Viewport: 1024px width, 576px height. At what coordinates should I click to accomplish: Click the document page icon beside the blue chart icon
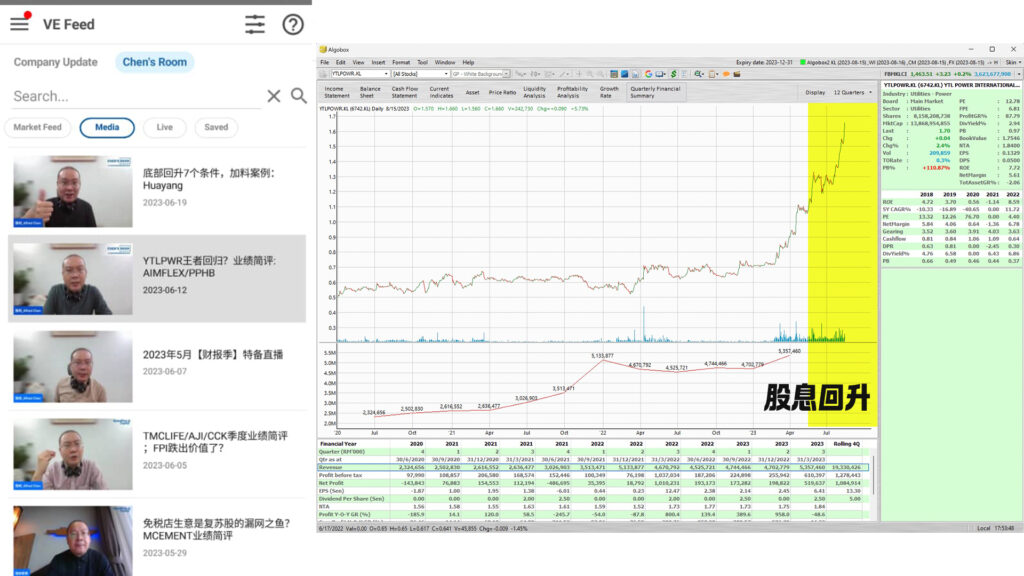[635, 74]
